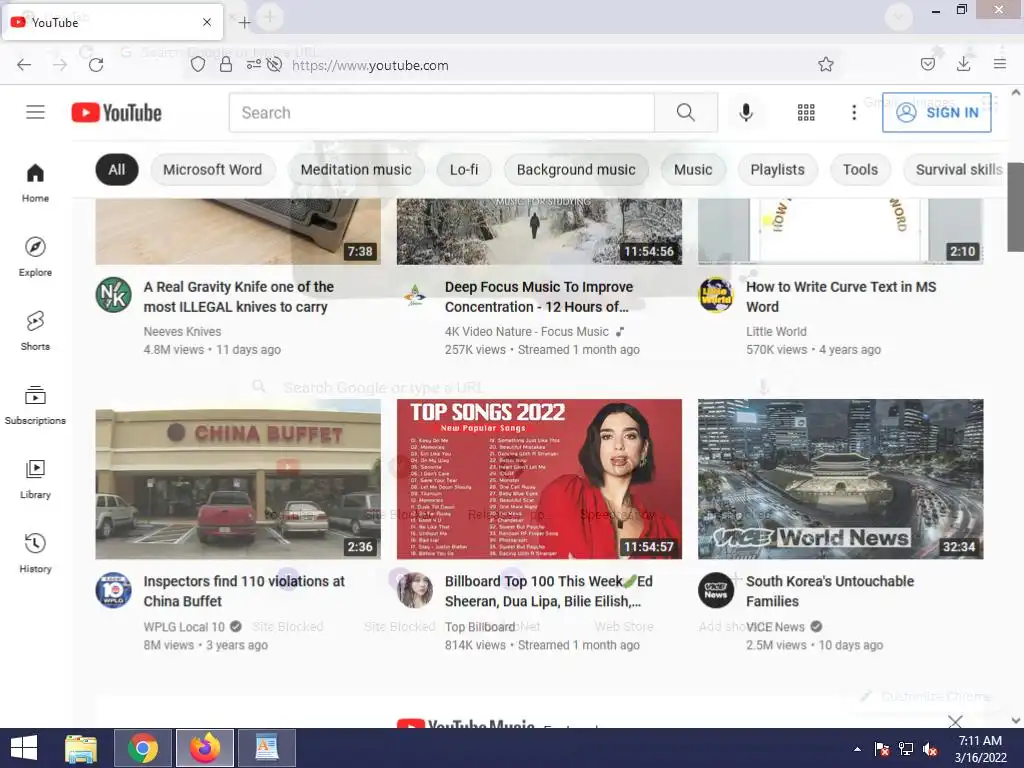Click the YouTube logo

point(116,112)
